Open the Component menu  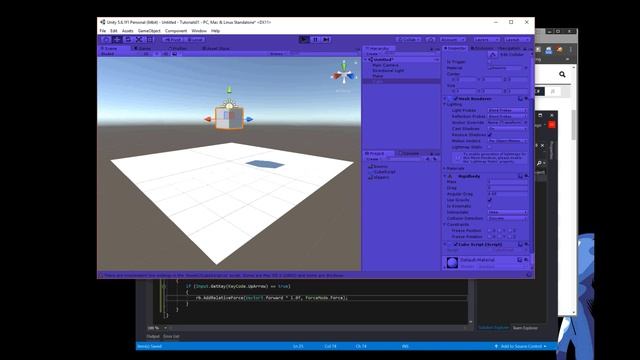[x=176, y=31]
